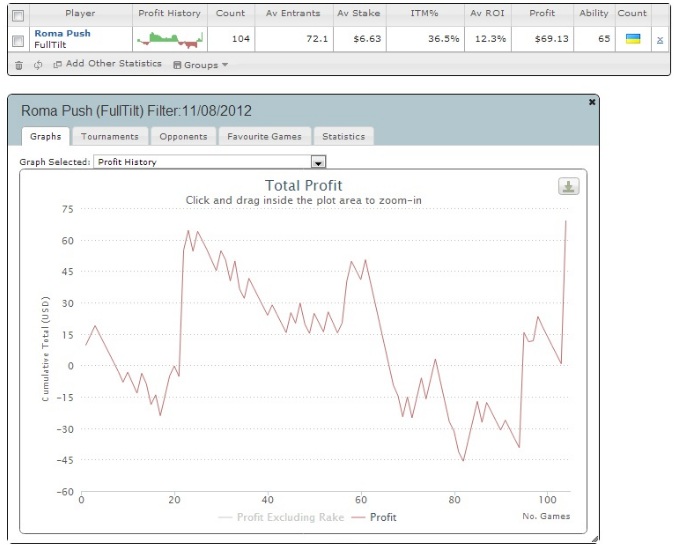The height and width of the screenshot is (545, 675).
Task: Close the Roma Push graph panel
Action: 592,102
